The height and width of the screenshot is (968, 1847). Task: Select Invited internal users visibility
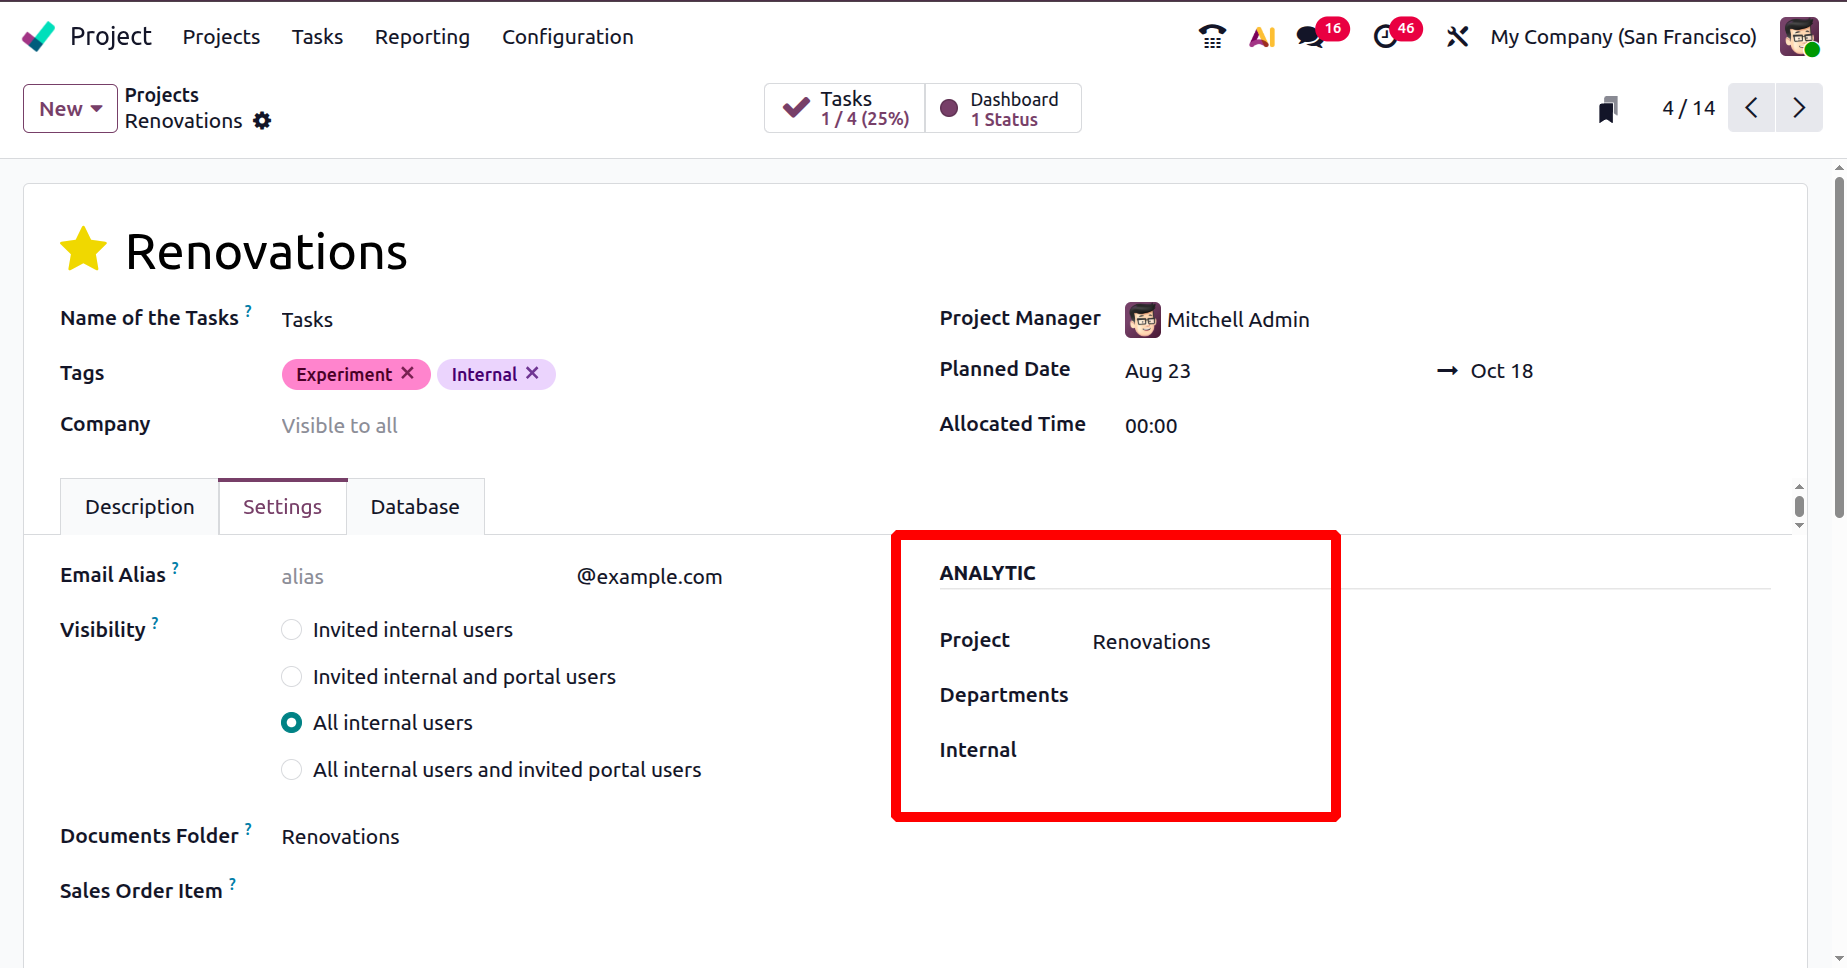click(292, 630)
